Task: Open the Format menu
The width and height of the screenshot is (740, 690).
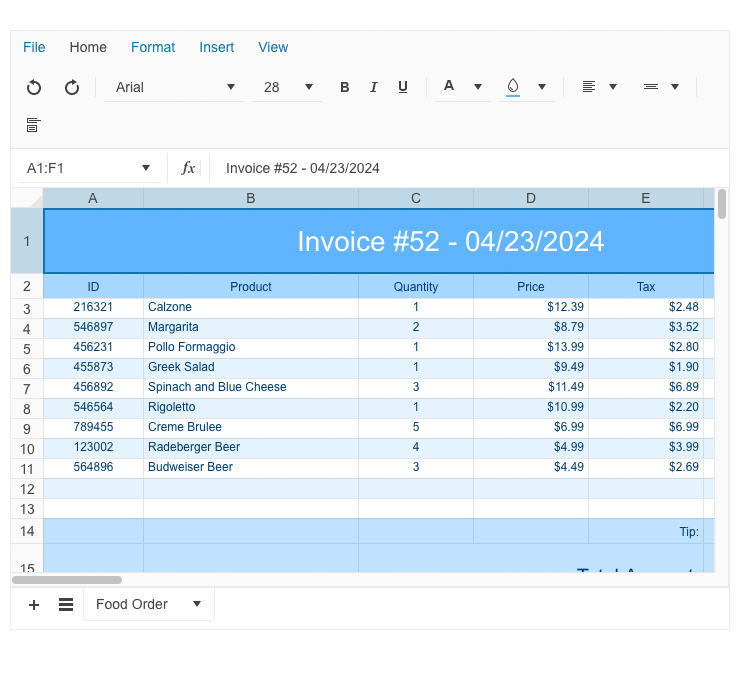Action: (153, 47)
